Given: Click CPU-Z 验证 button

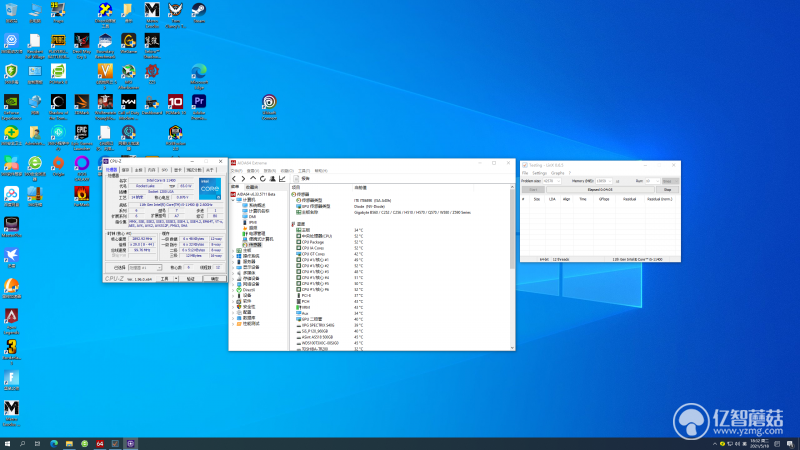Looking at the screenshot, I should tap(190, 279).
